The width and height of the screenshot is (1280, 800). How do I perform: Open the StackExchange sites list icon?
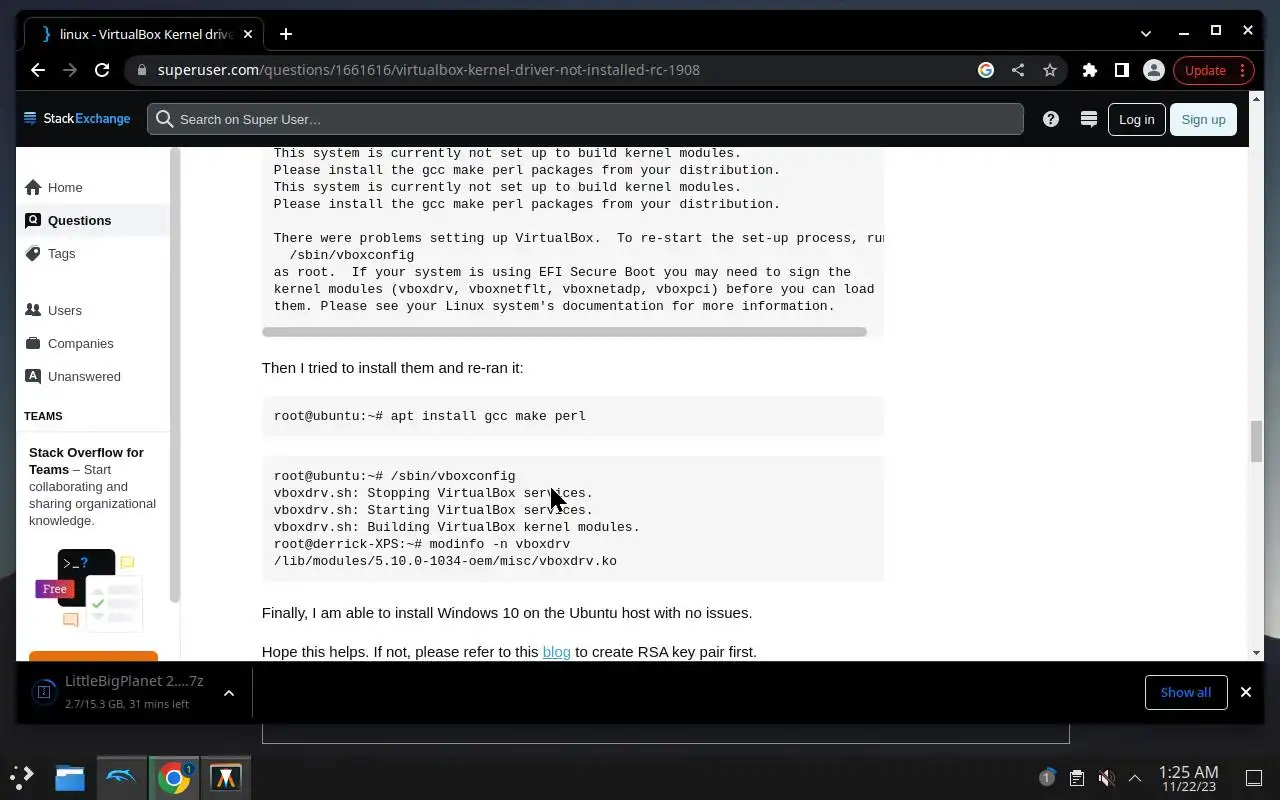click(x=1089, y=119)
